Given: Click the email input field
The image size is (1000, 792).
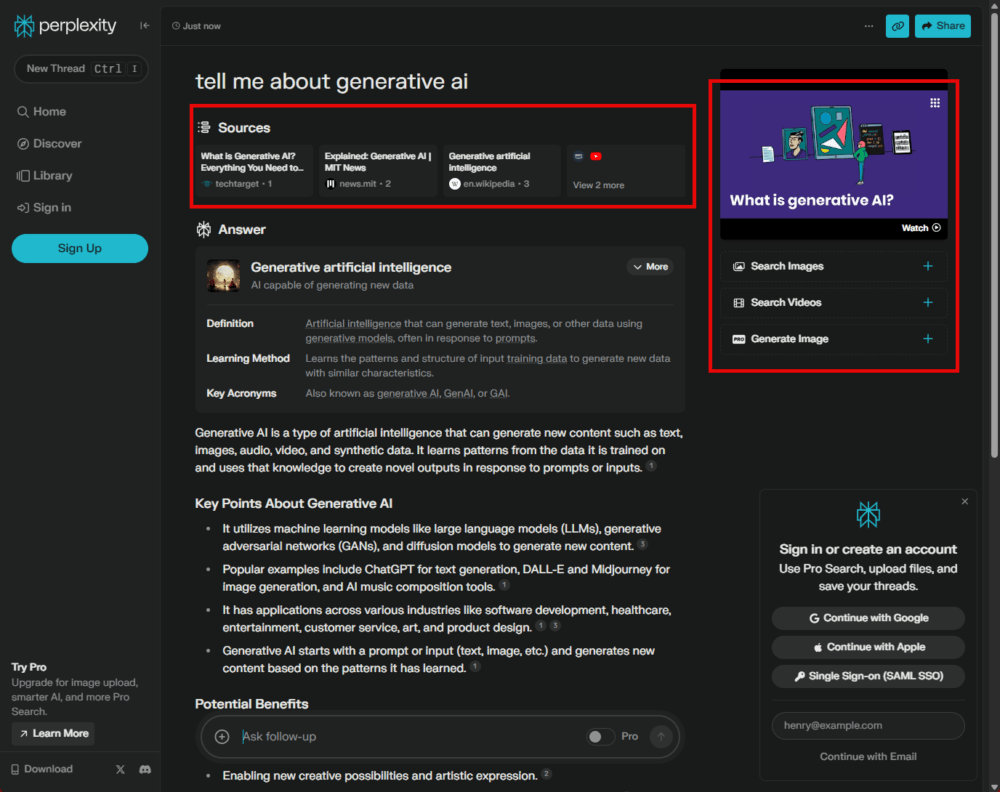Looking at the screenshot, I should (868, 726).
